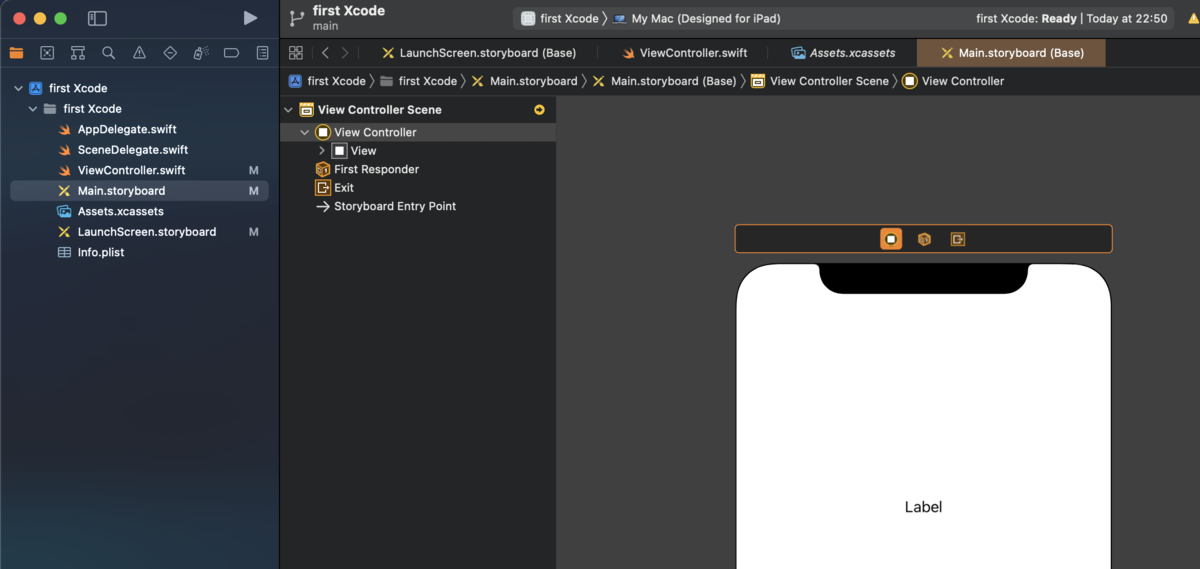This screenshot has width=1200, height=569.
Task: Open the Project navigator folder icon
Action: [x=16, y=53]
